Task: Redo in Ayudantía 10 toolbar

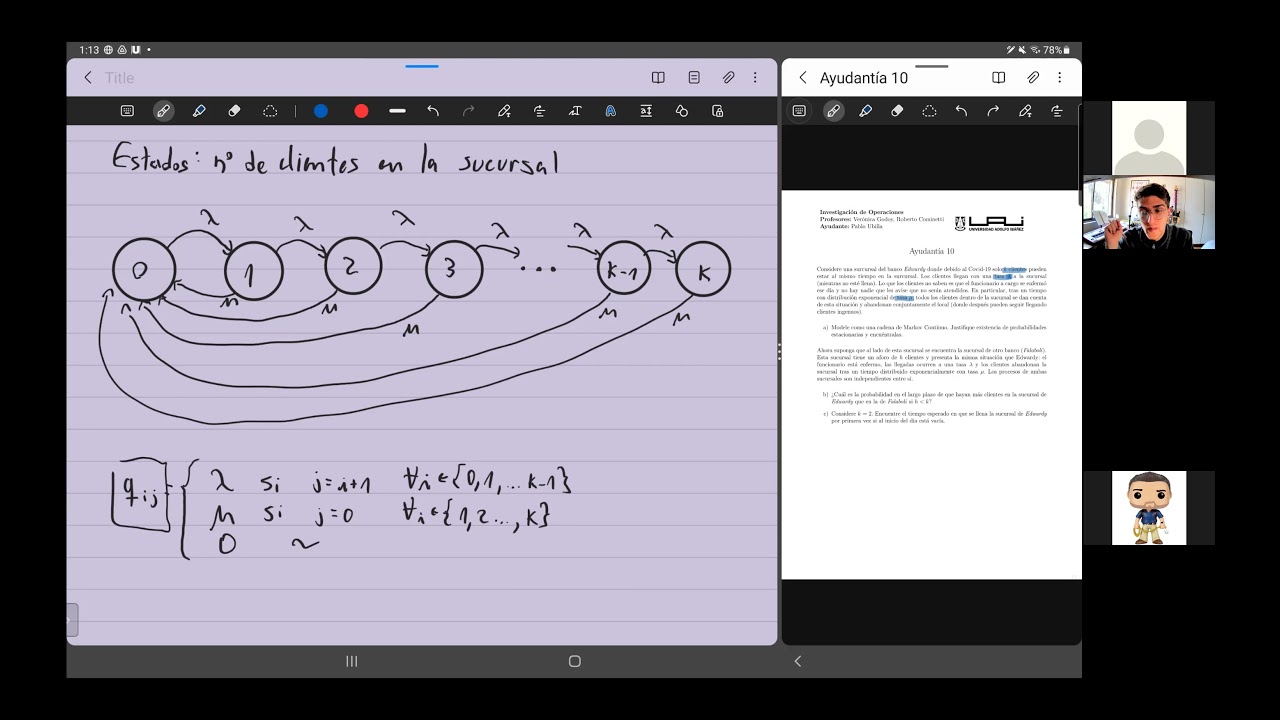Action: click(x=993, y=111)
